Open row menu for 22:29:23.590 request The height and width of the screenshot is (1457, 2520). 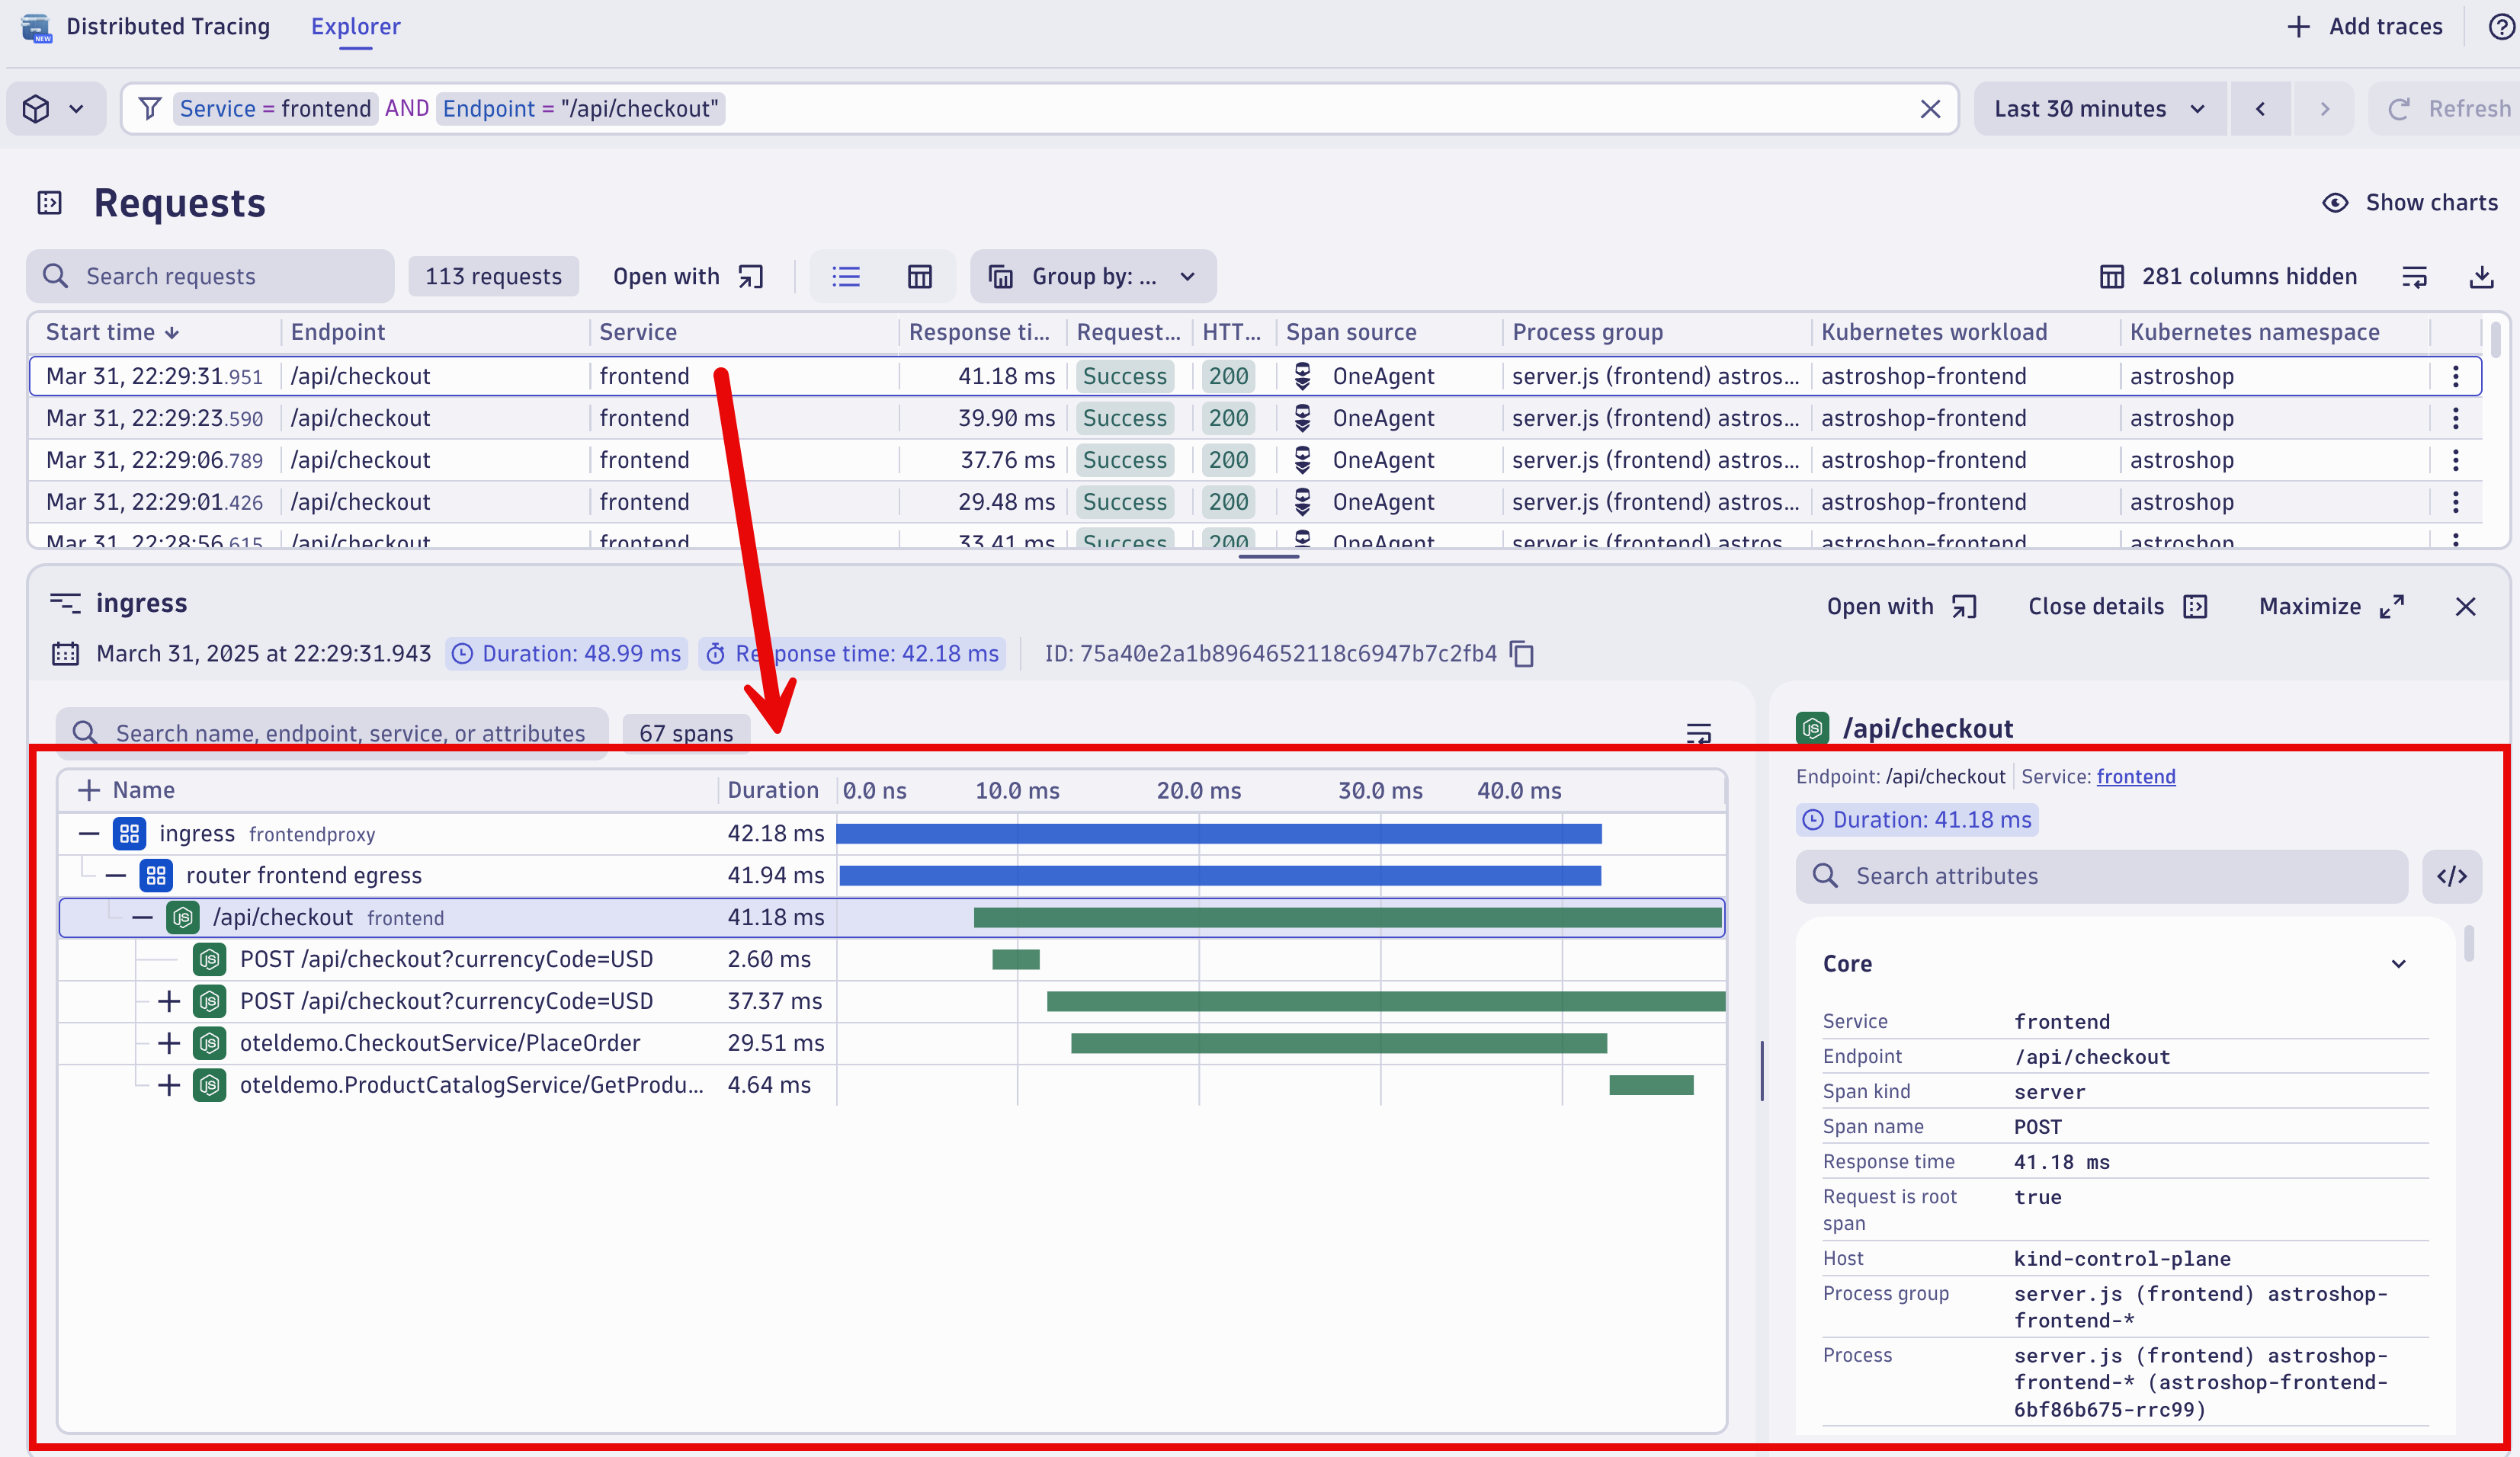pyautogui.click(x=2455, y=418)
